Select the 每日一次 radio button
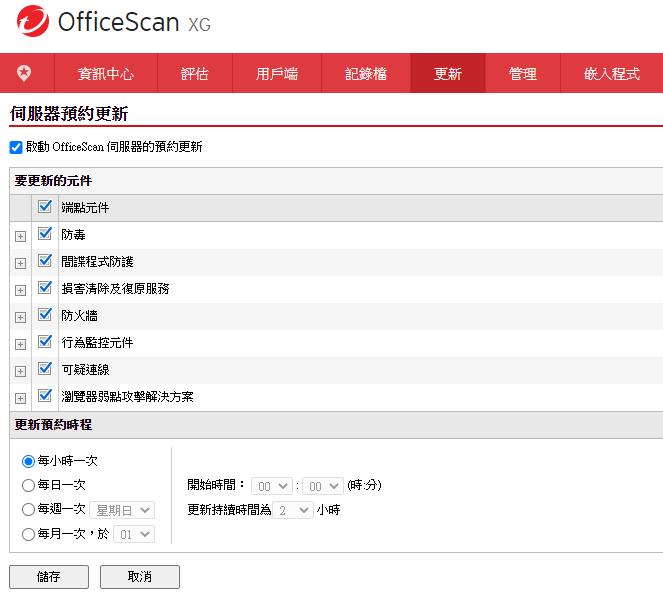The width and height of the screenshot is (663, 610). point(28,485)
